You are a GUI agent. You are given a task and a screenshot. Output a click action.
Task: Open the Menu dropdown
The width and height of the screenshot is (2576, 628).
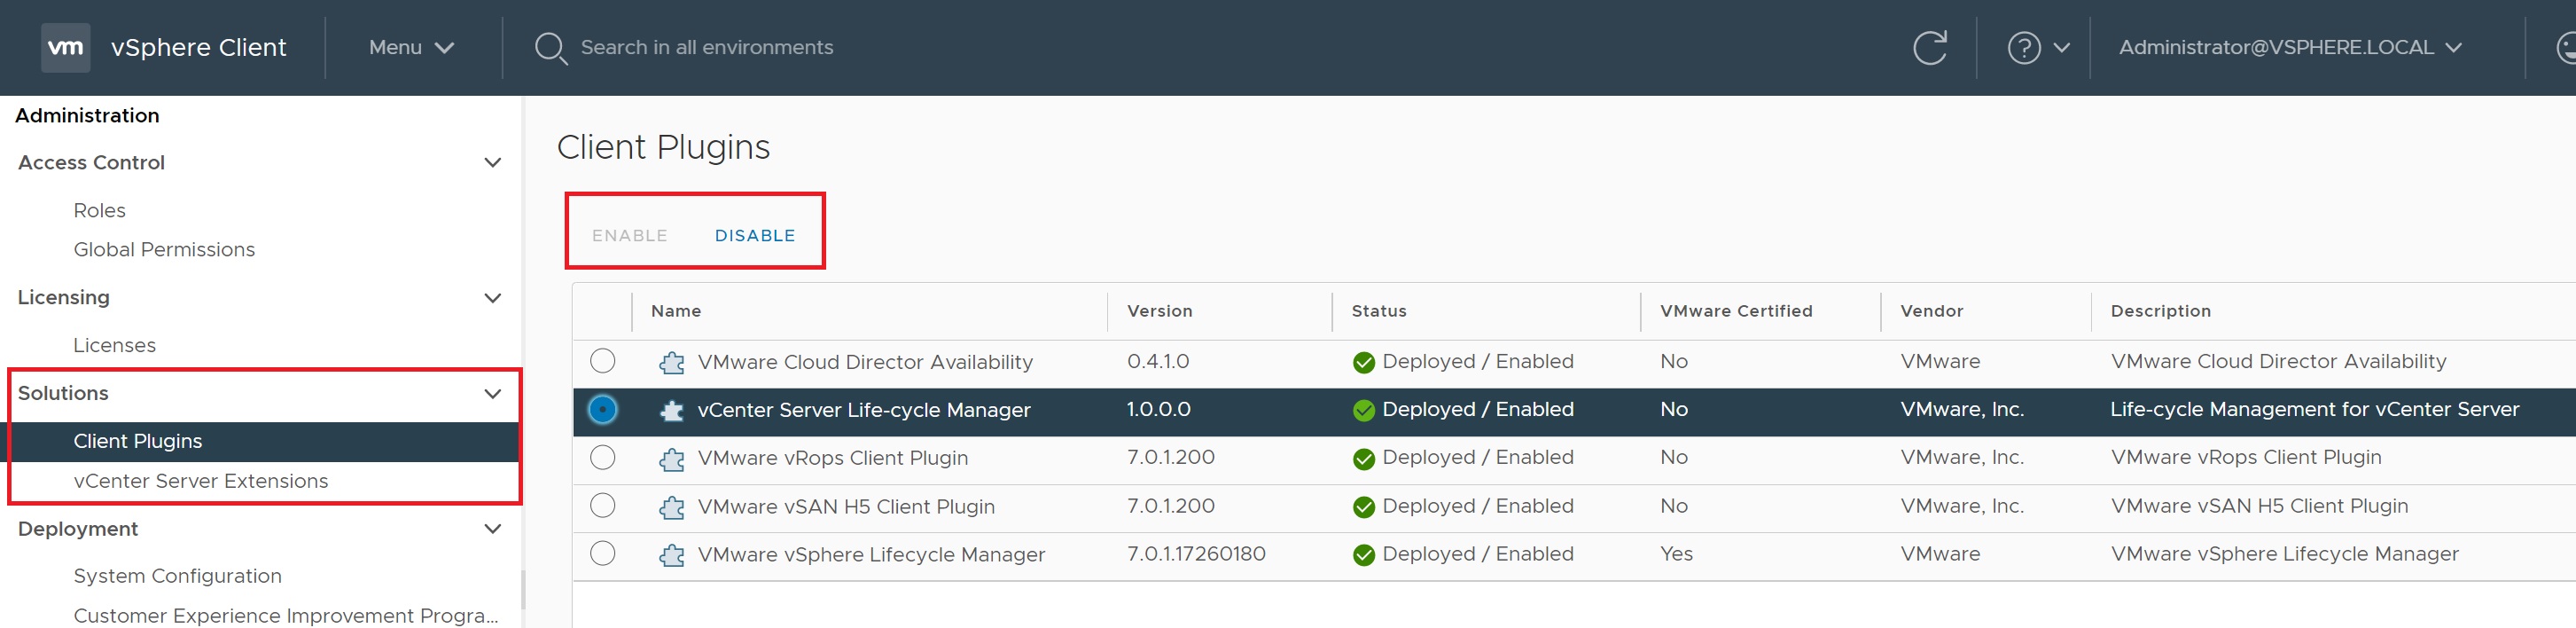click(411, 47)
